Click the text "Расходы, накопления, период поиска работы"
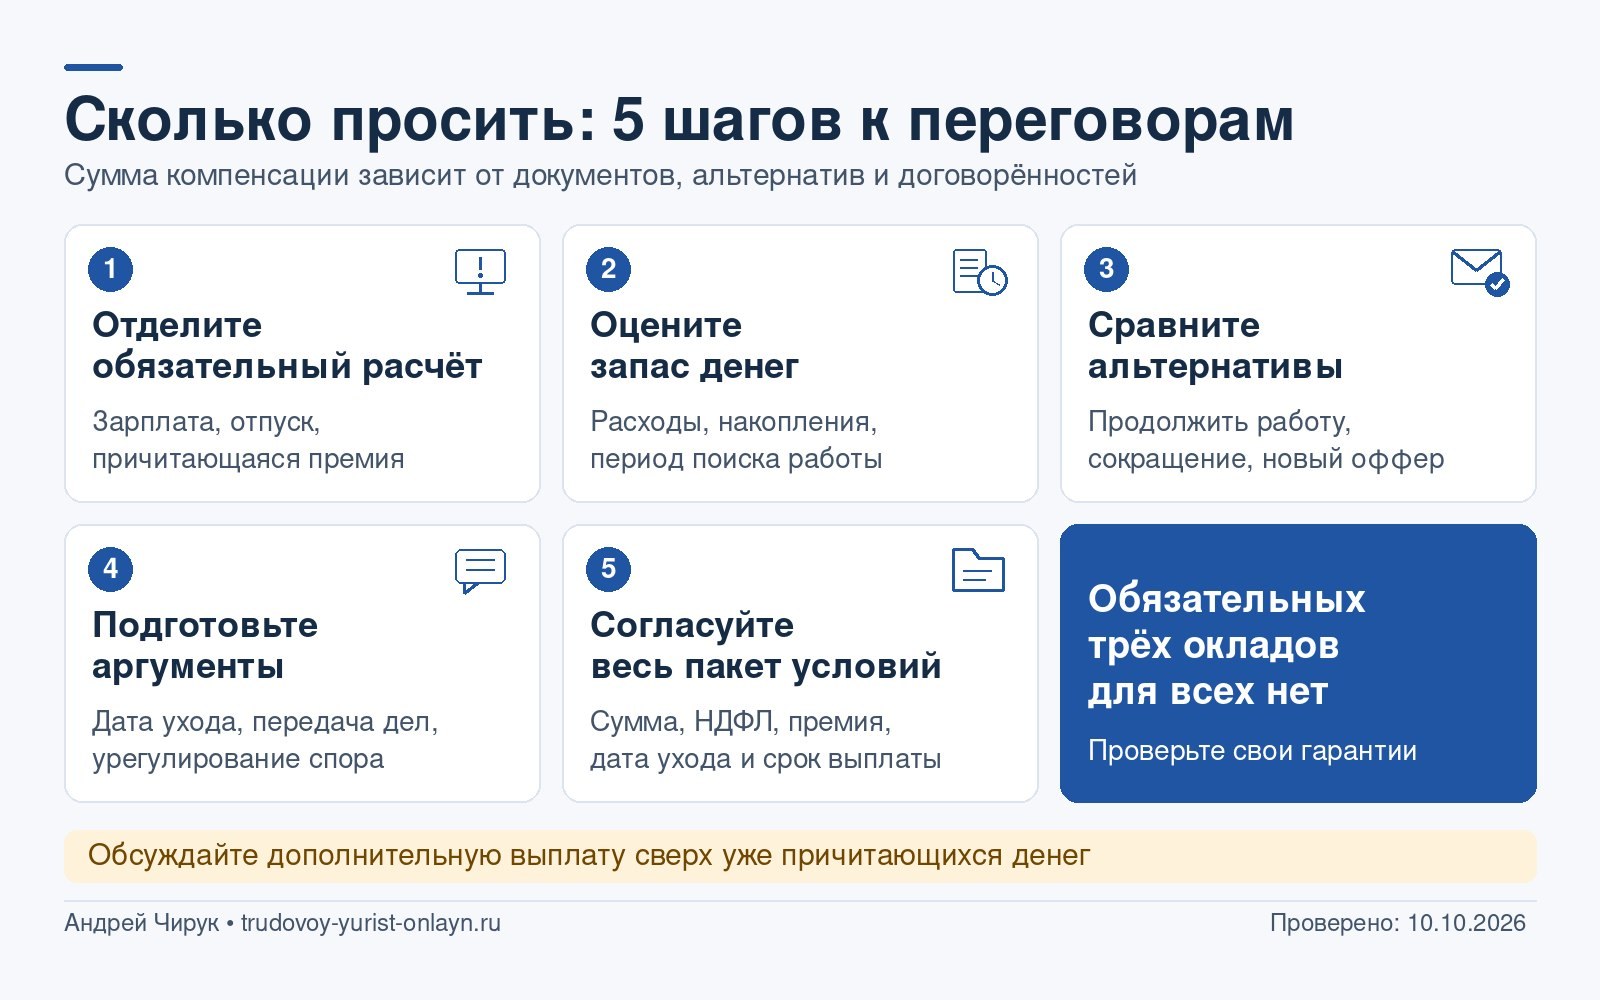This screenshot has width=1600, height=1000. point(736,440)
